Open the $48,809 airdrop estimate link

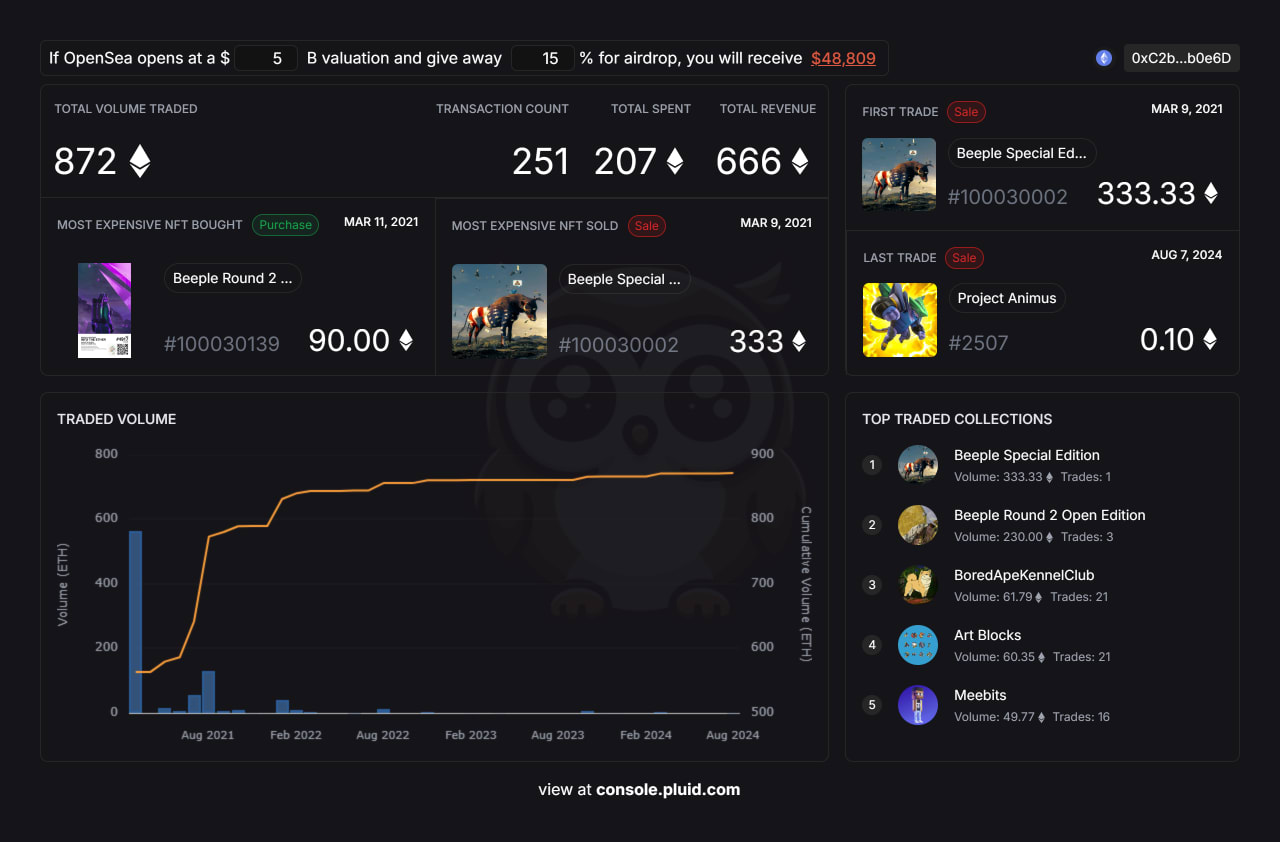(x=843, y=58)
